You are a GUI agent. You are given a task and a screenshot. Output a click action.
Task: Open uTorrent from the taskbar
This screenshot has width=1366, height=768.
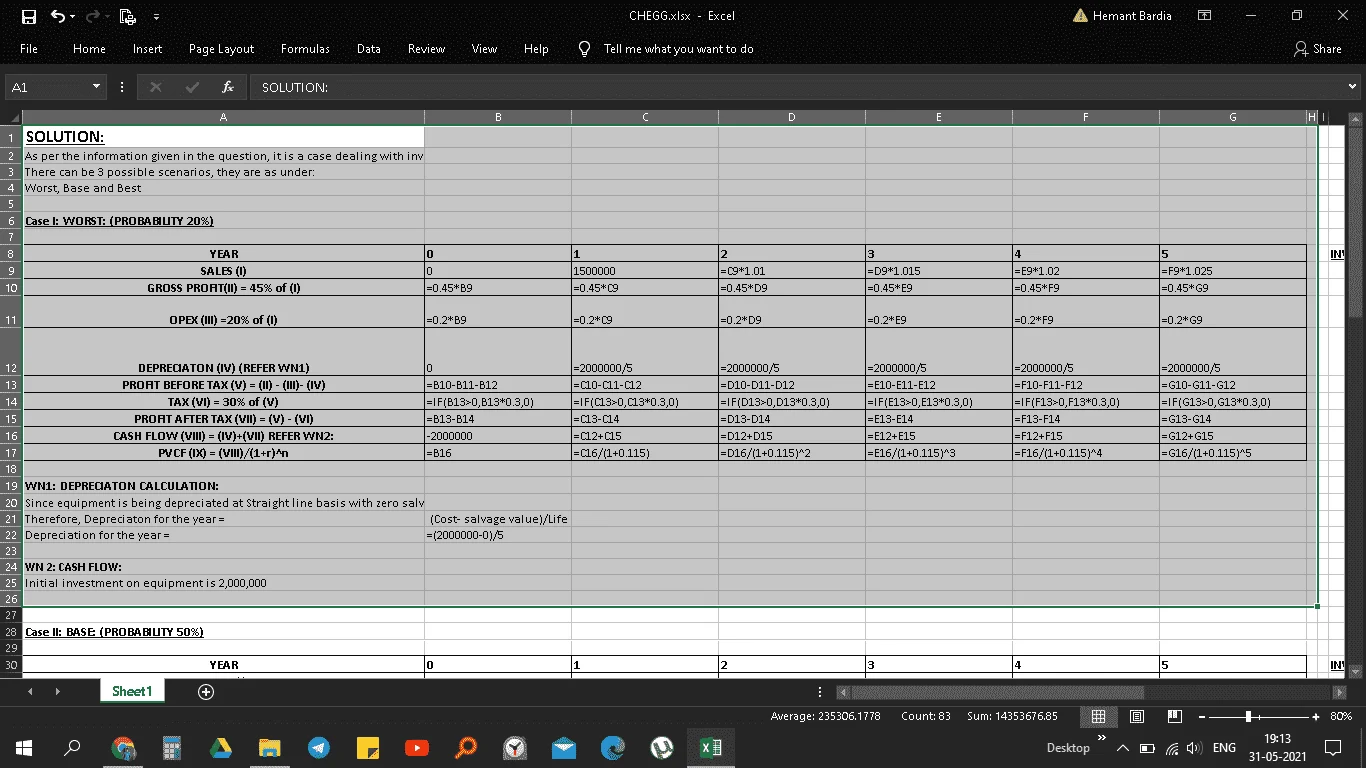(661, 748)
